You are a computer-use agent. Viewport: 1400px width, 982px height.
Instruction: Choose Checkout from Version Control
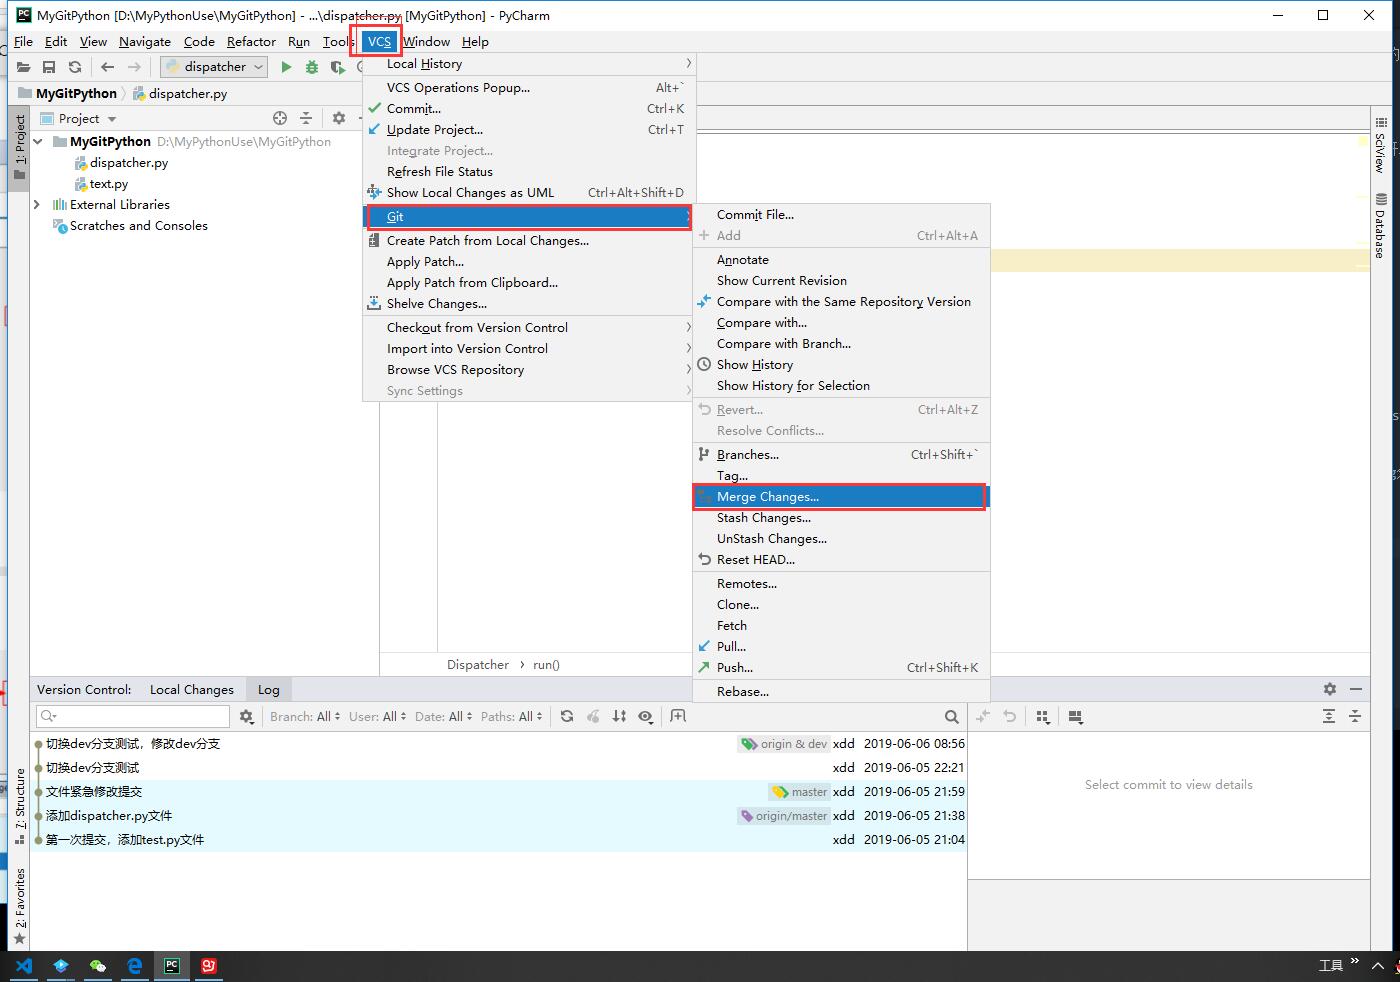528,328
